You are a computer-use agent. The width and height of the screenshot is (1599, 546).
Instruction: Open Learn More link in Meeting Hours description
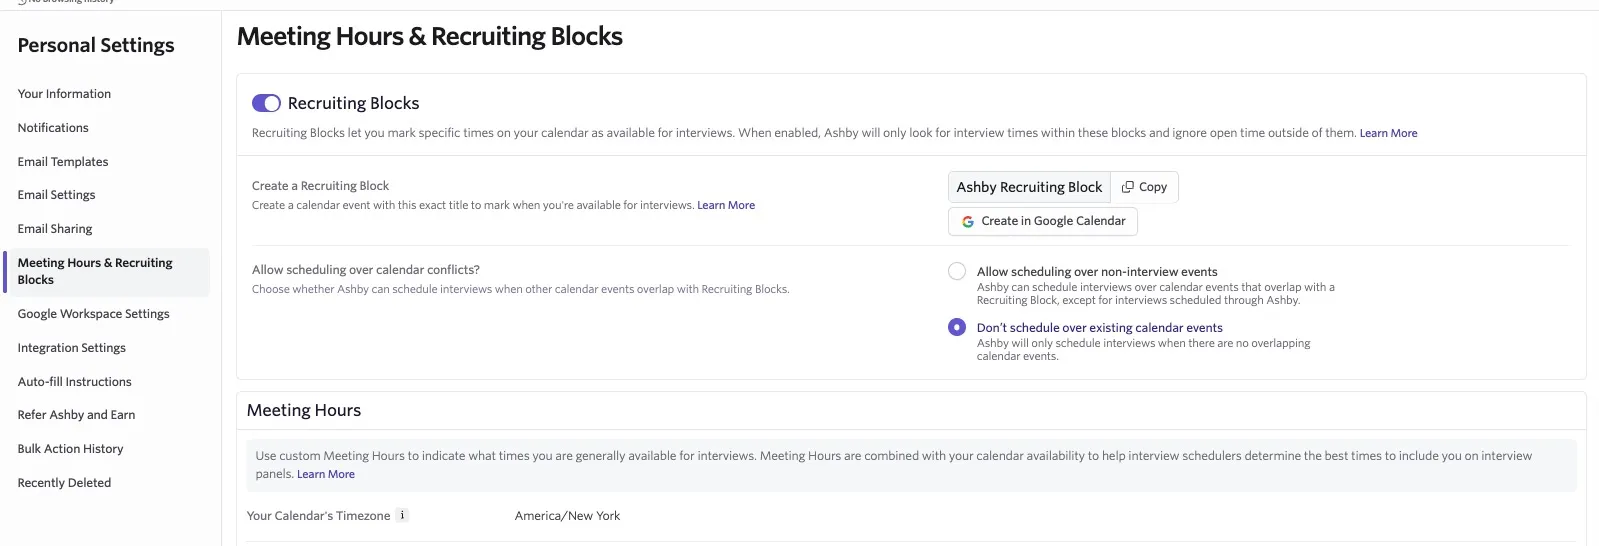[326, 474]
